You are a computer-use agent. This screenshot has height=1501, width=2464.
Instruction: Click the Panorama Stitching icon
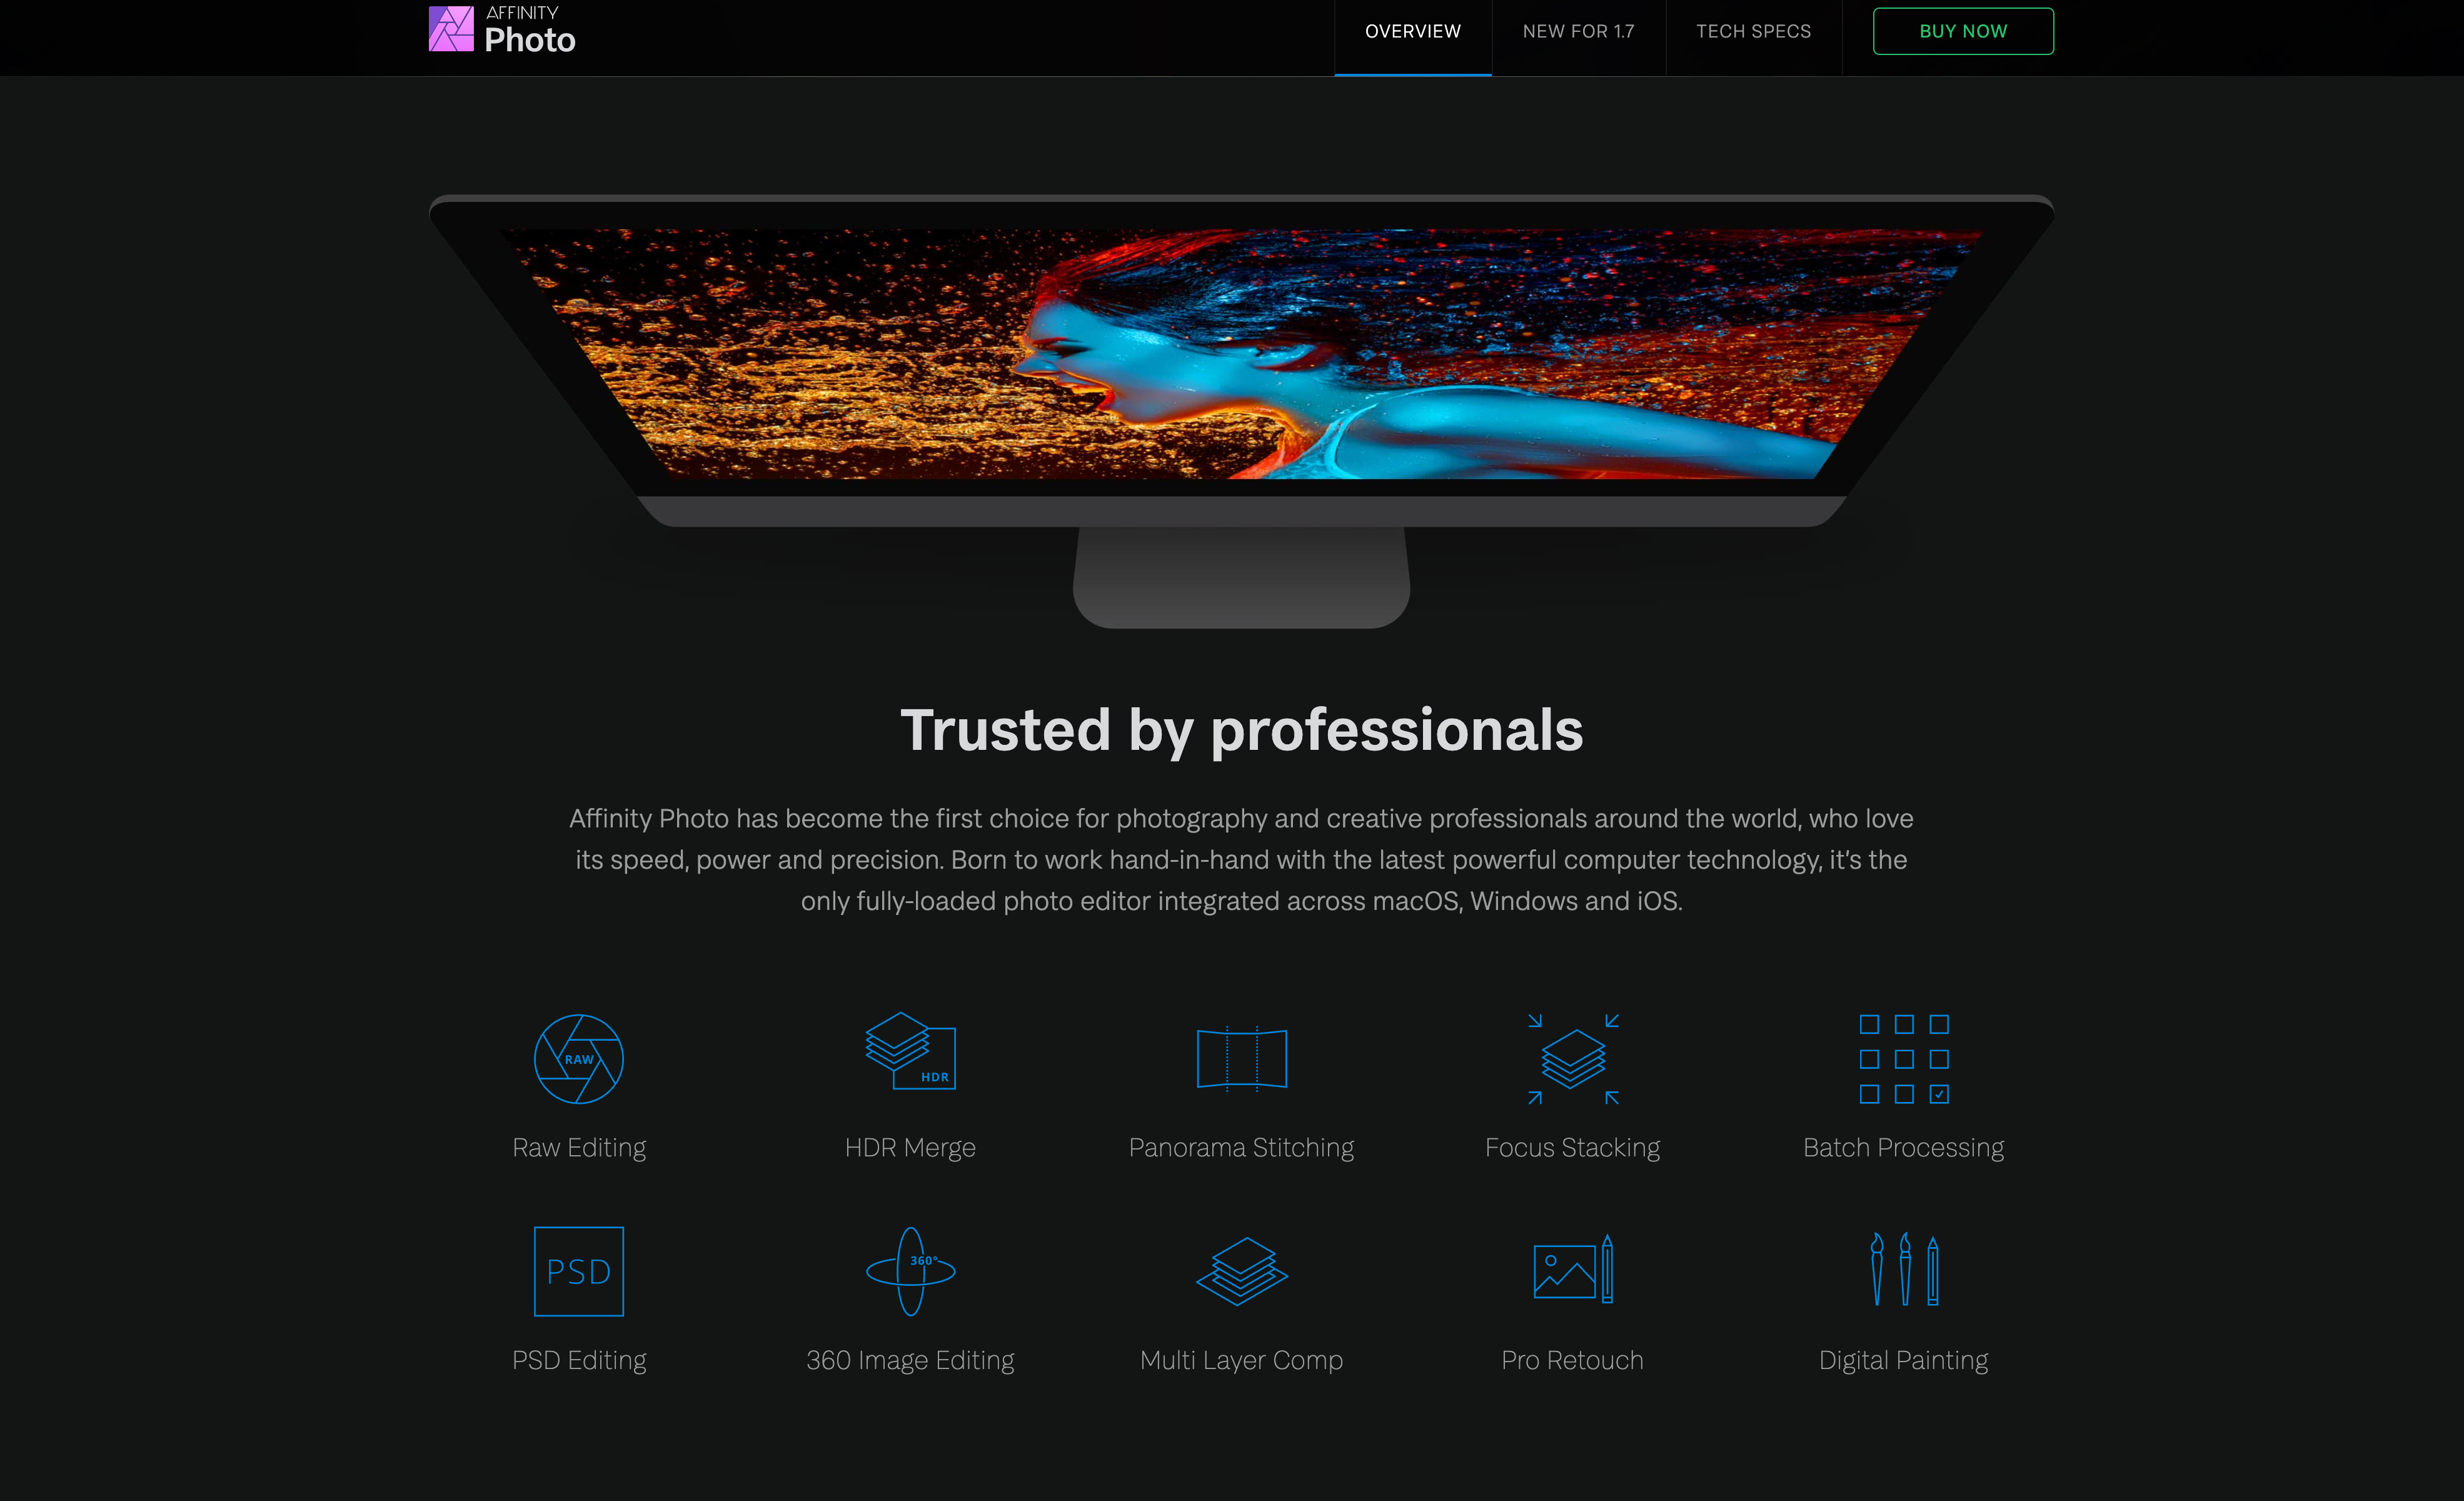pos(1241,1059)
